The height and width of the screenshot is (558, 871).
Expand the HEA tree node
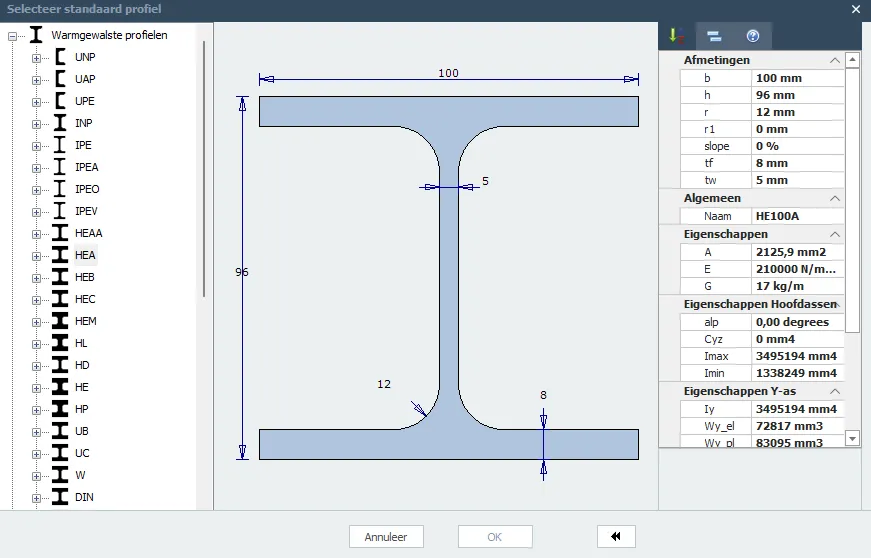[x=37, y=256]
